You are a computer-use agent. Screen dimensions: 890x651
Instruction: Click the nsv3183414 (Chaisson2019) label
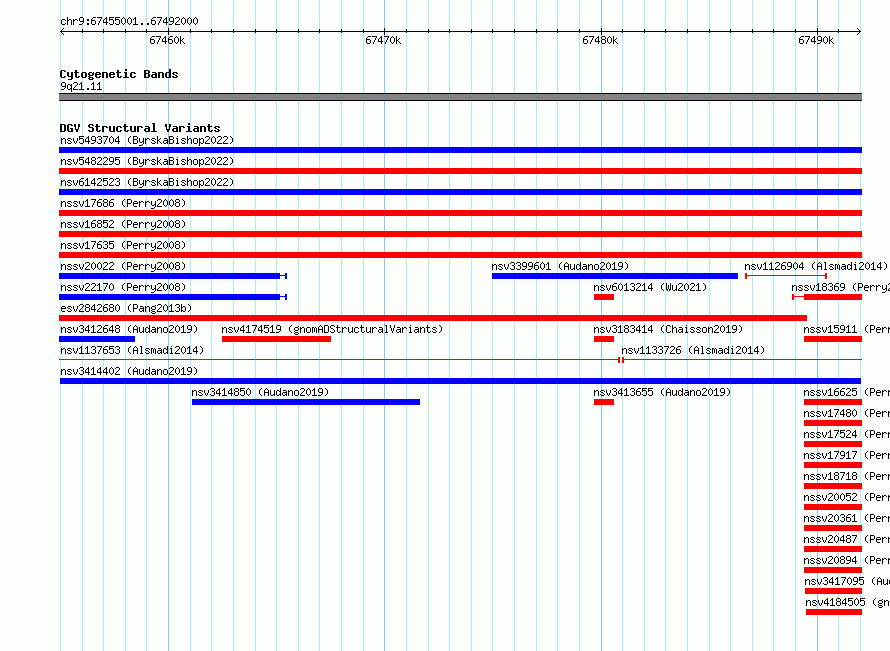668,329
